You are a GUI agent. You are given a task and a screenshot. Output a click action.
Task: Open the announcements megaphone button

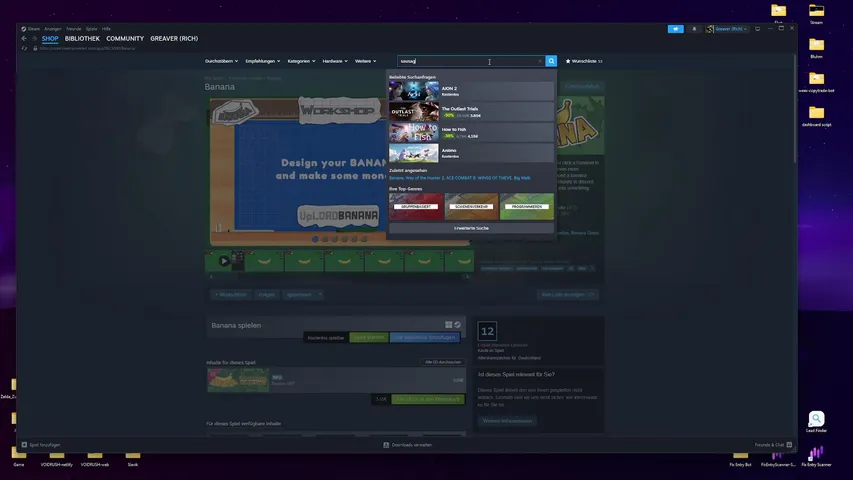(x=675, y=29)
